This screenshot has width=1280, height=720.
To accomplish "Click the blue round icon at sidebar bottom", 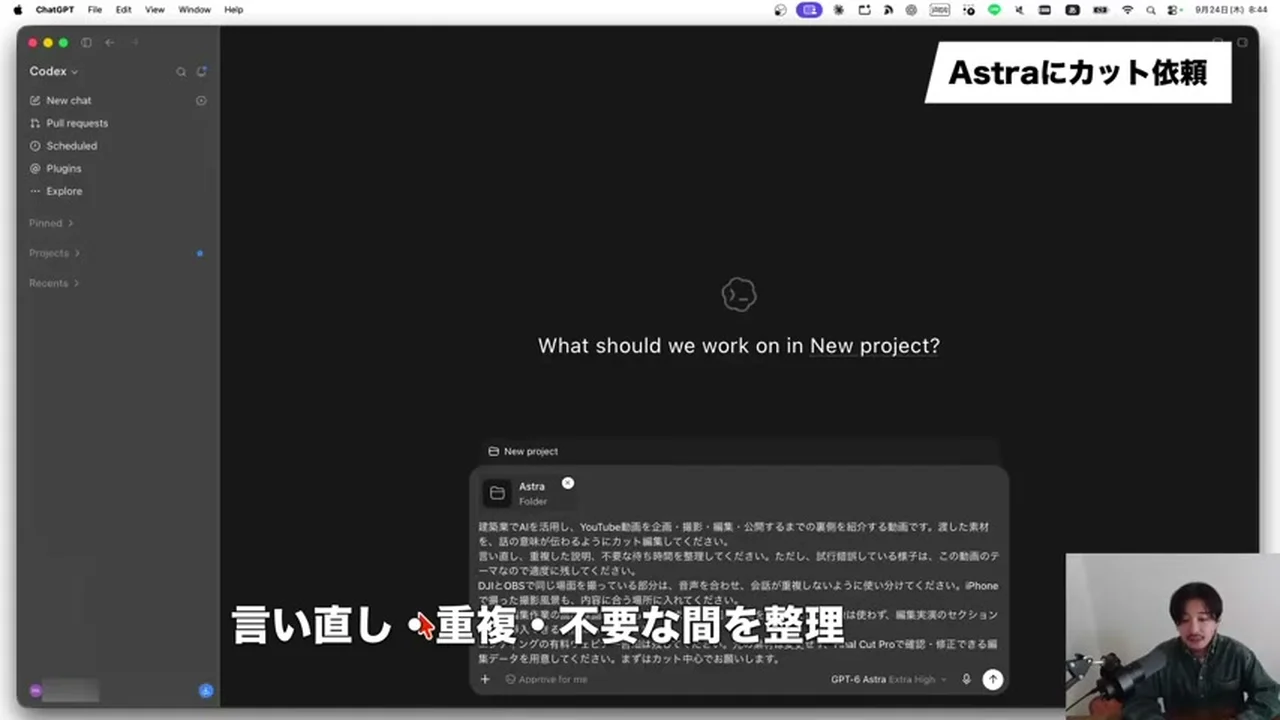I will (206, 690).
